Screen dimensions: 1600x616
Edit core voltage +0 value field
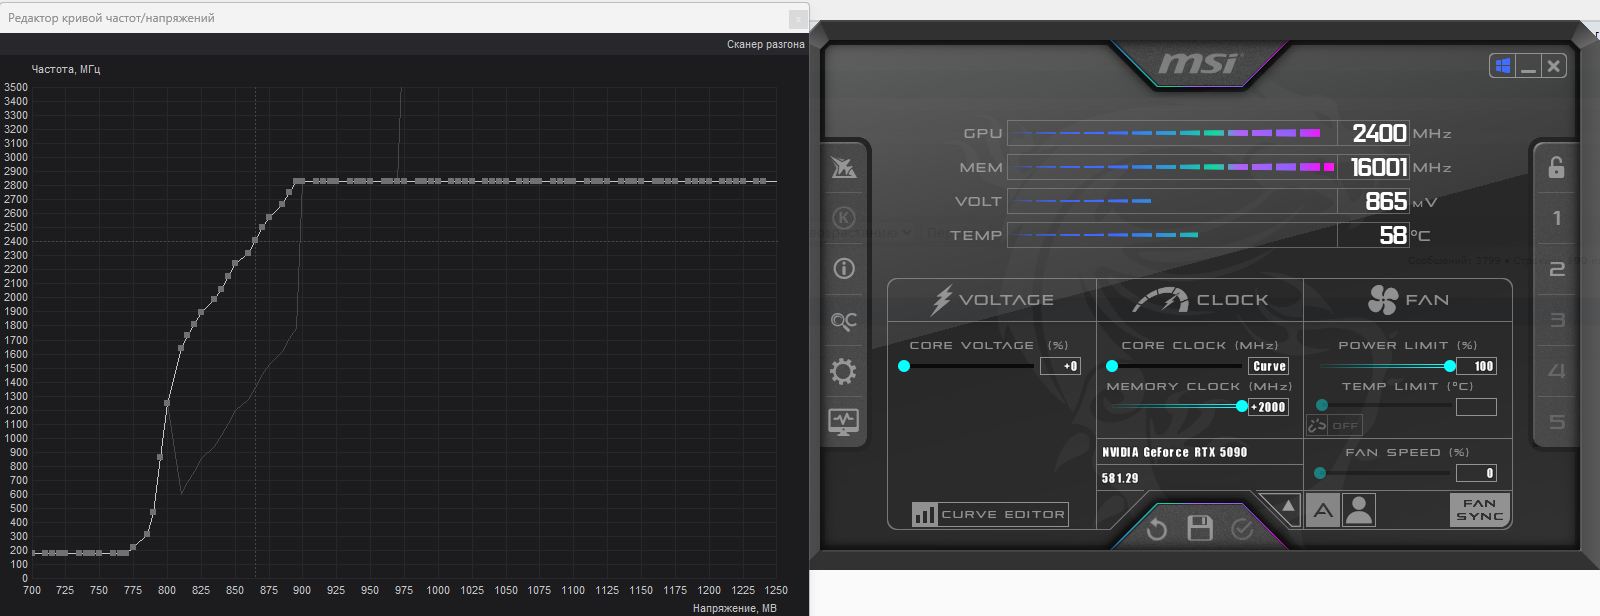coord(1060,366)
